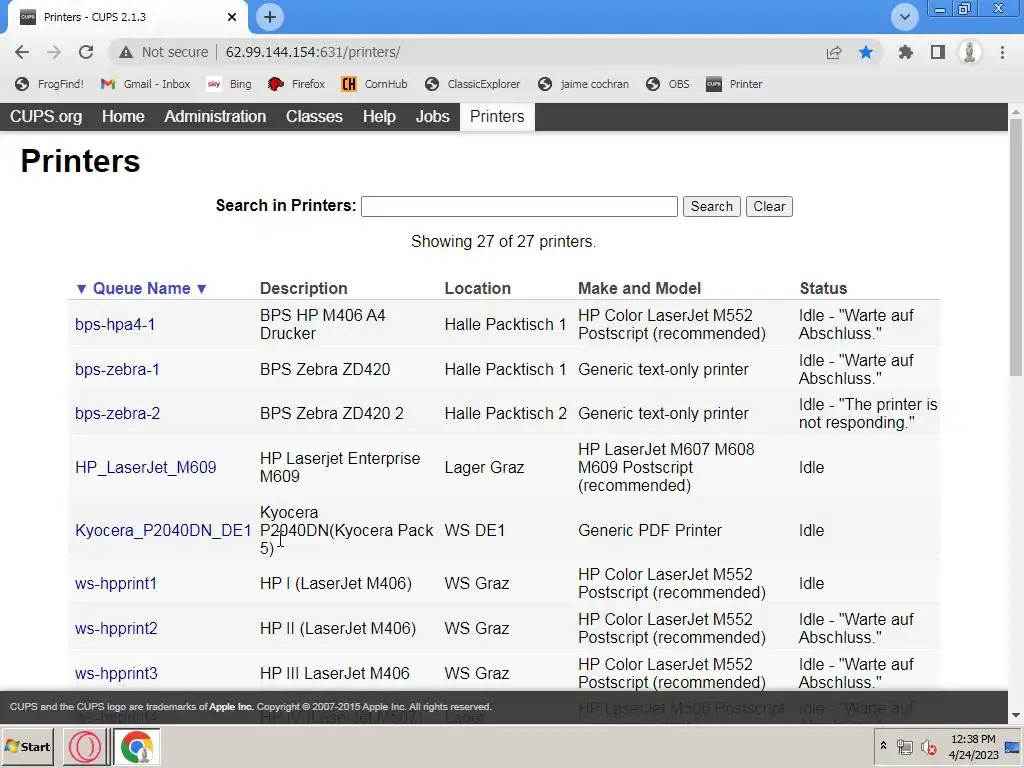Select the Printers tab

(497, 116)
